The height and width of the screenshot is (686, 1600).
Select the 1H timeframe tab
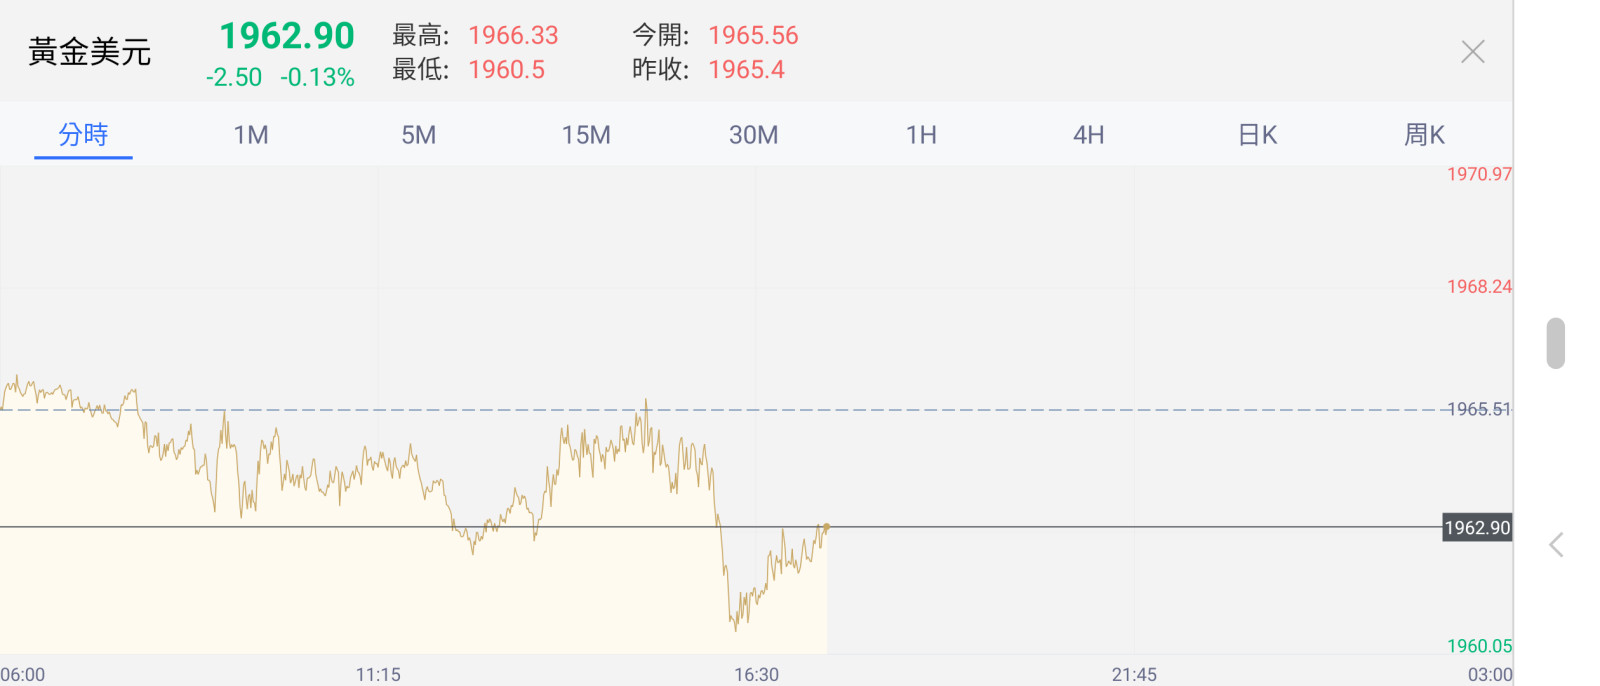(921, 135)
